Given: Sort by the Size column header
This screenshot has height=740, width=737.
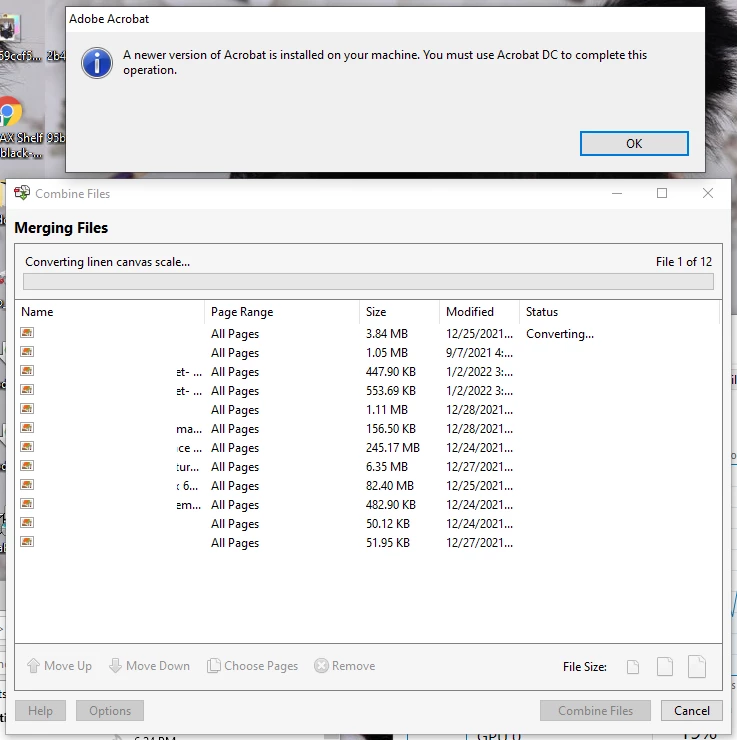Looking at the screenshot, I should (x=400, y=312).
